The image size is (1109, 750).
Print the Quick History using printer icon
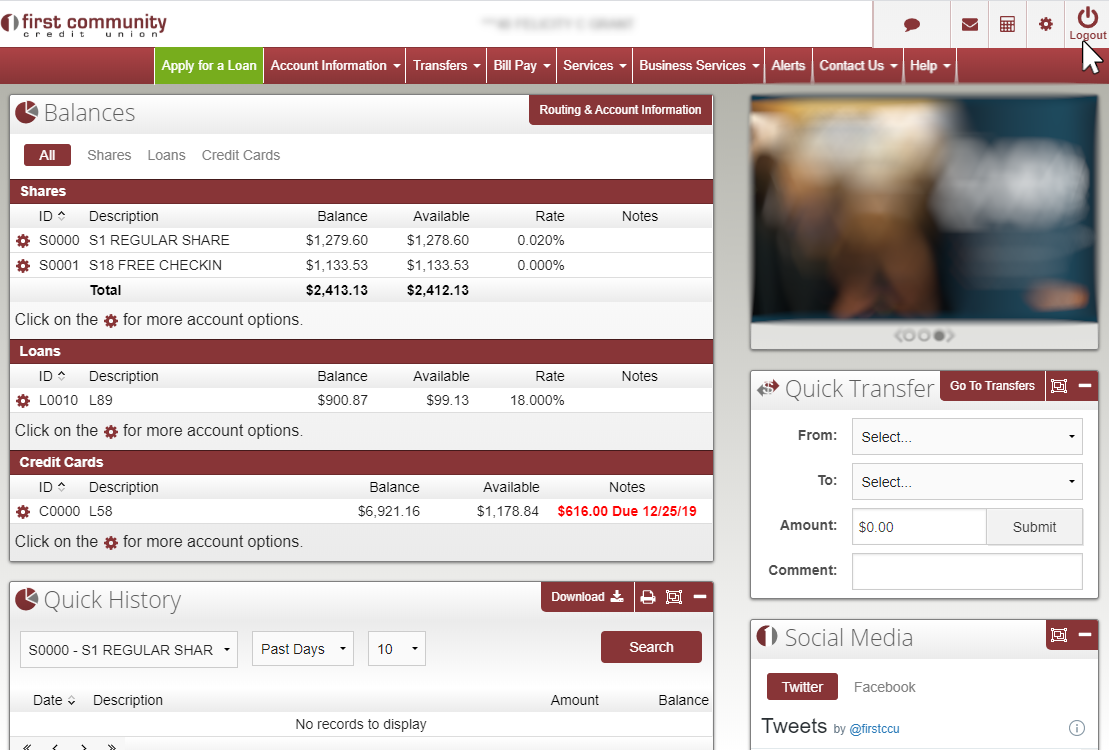click(647, 597)
